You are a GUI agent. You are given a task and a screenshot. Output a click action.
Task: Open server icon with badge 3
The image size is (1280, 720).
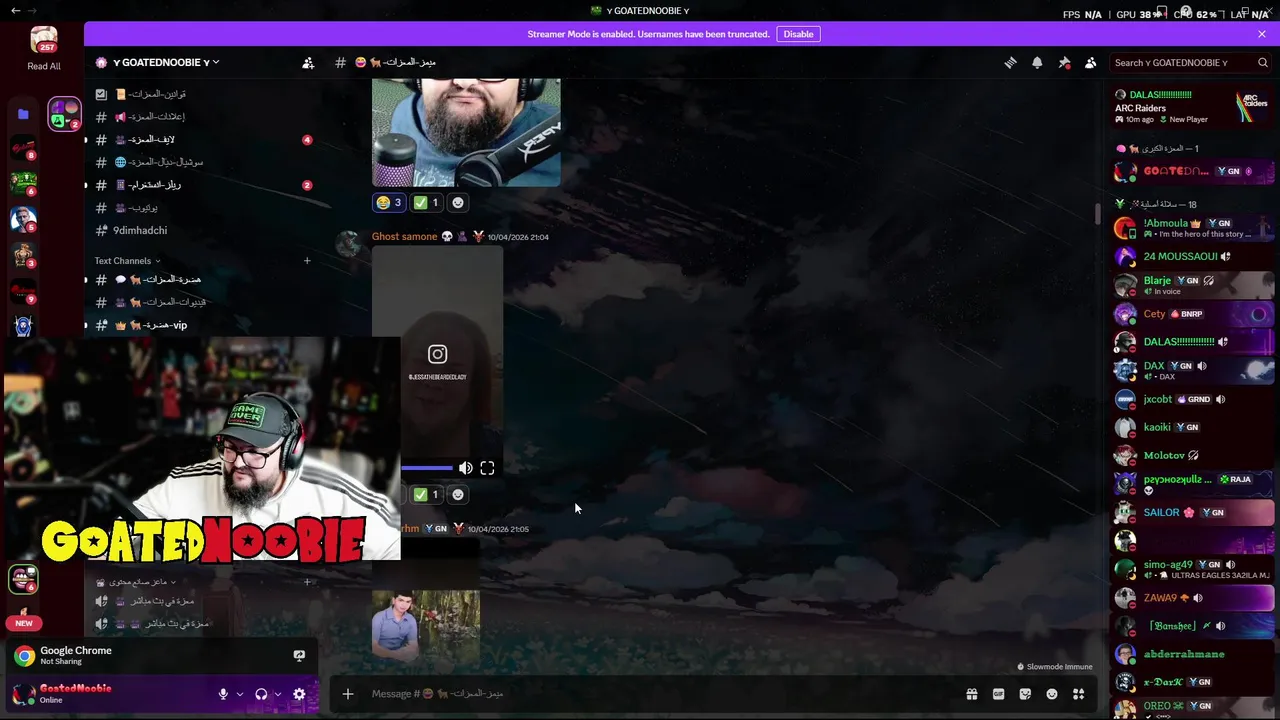(x=23, y=255)
